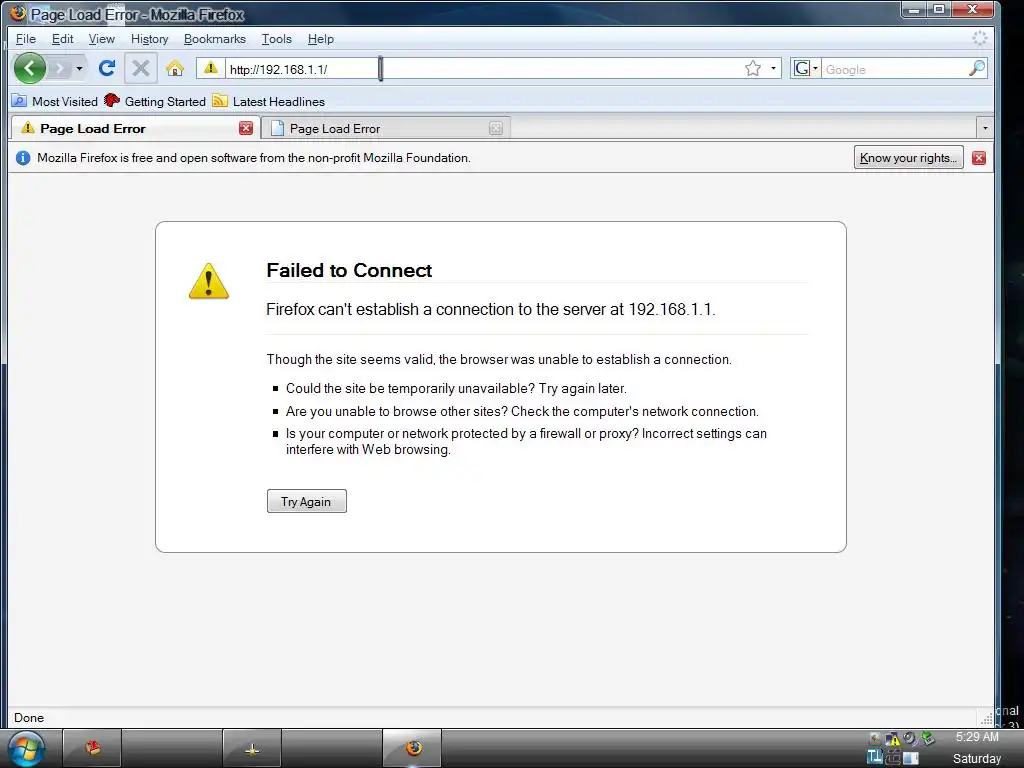This screenshot has width=1024, height=768.
Task: Click the window resize grip in status bar
Action: pos(987,719)
